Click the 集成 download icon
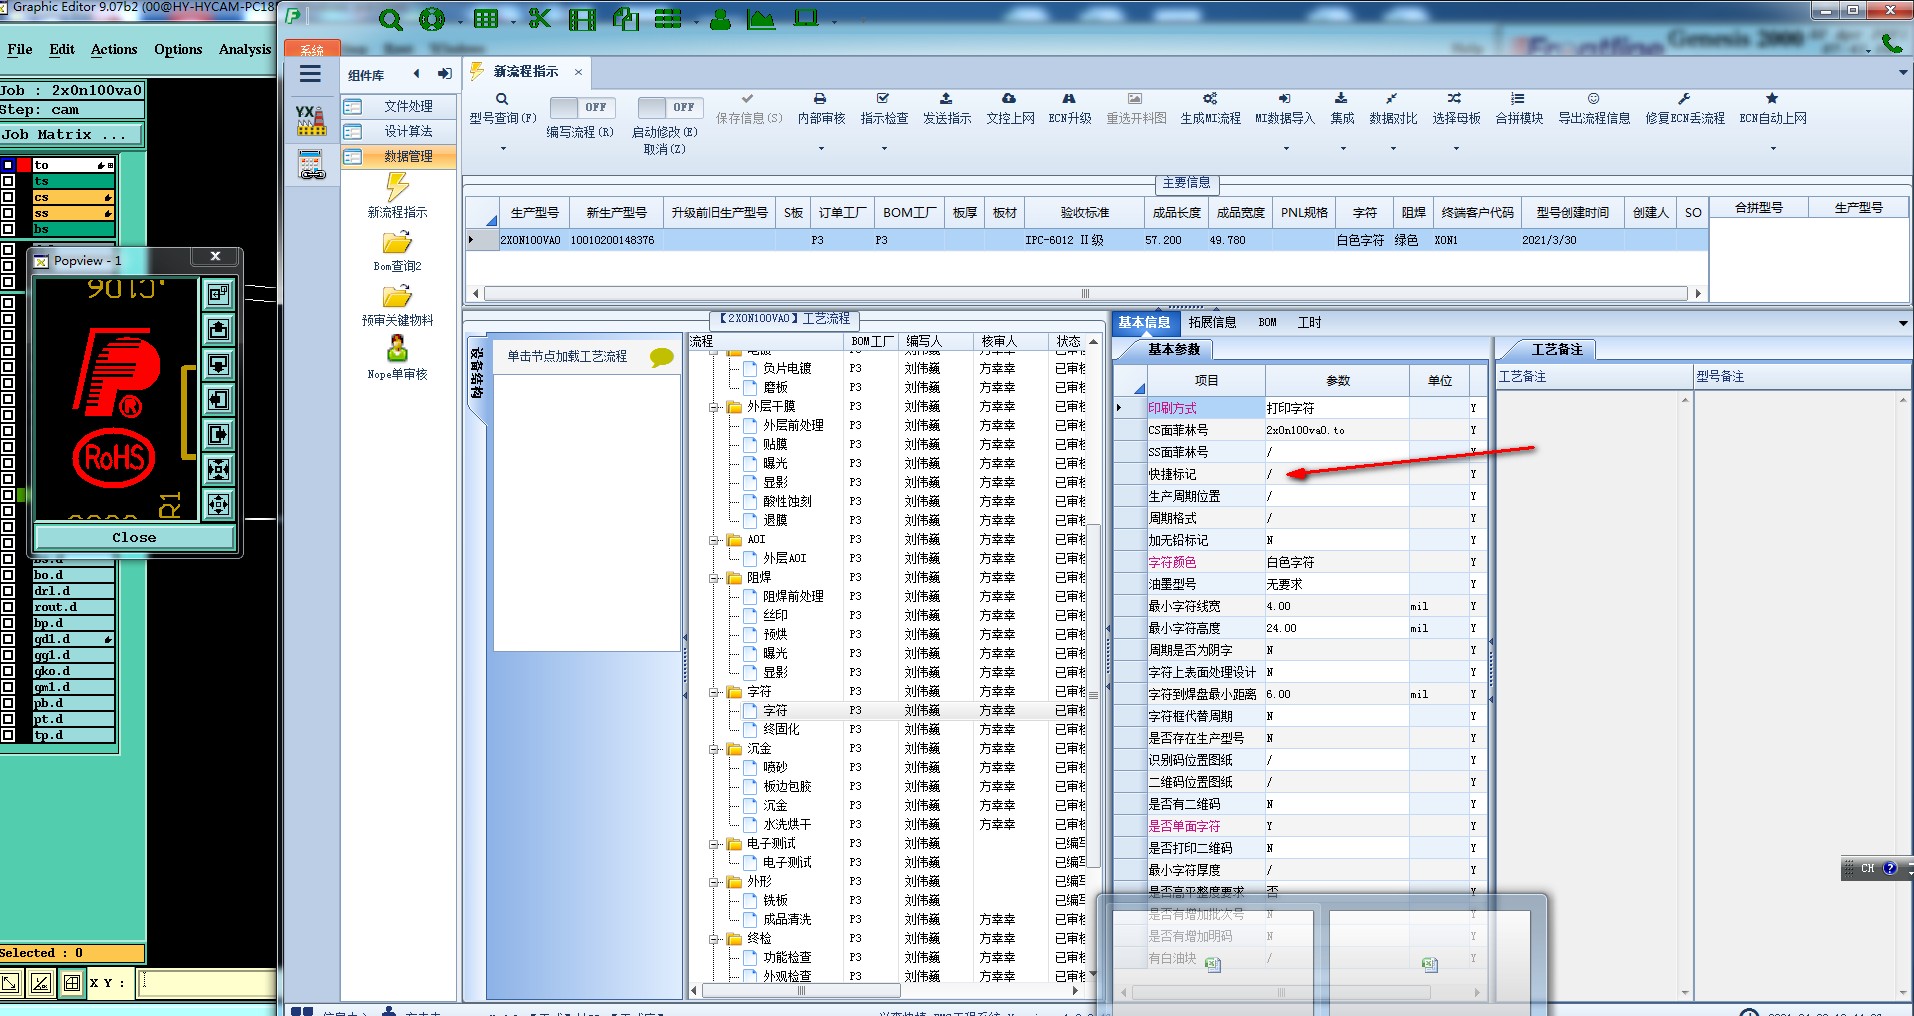Screen dimensions: 1914x1016 1341,99
